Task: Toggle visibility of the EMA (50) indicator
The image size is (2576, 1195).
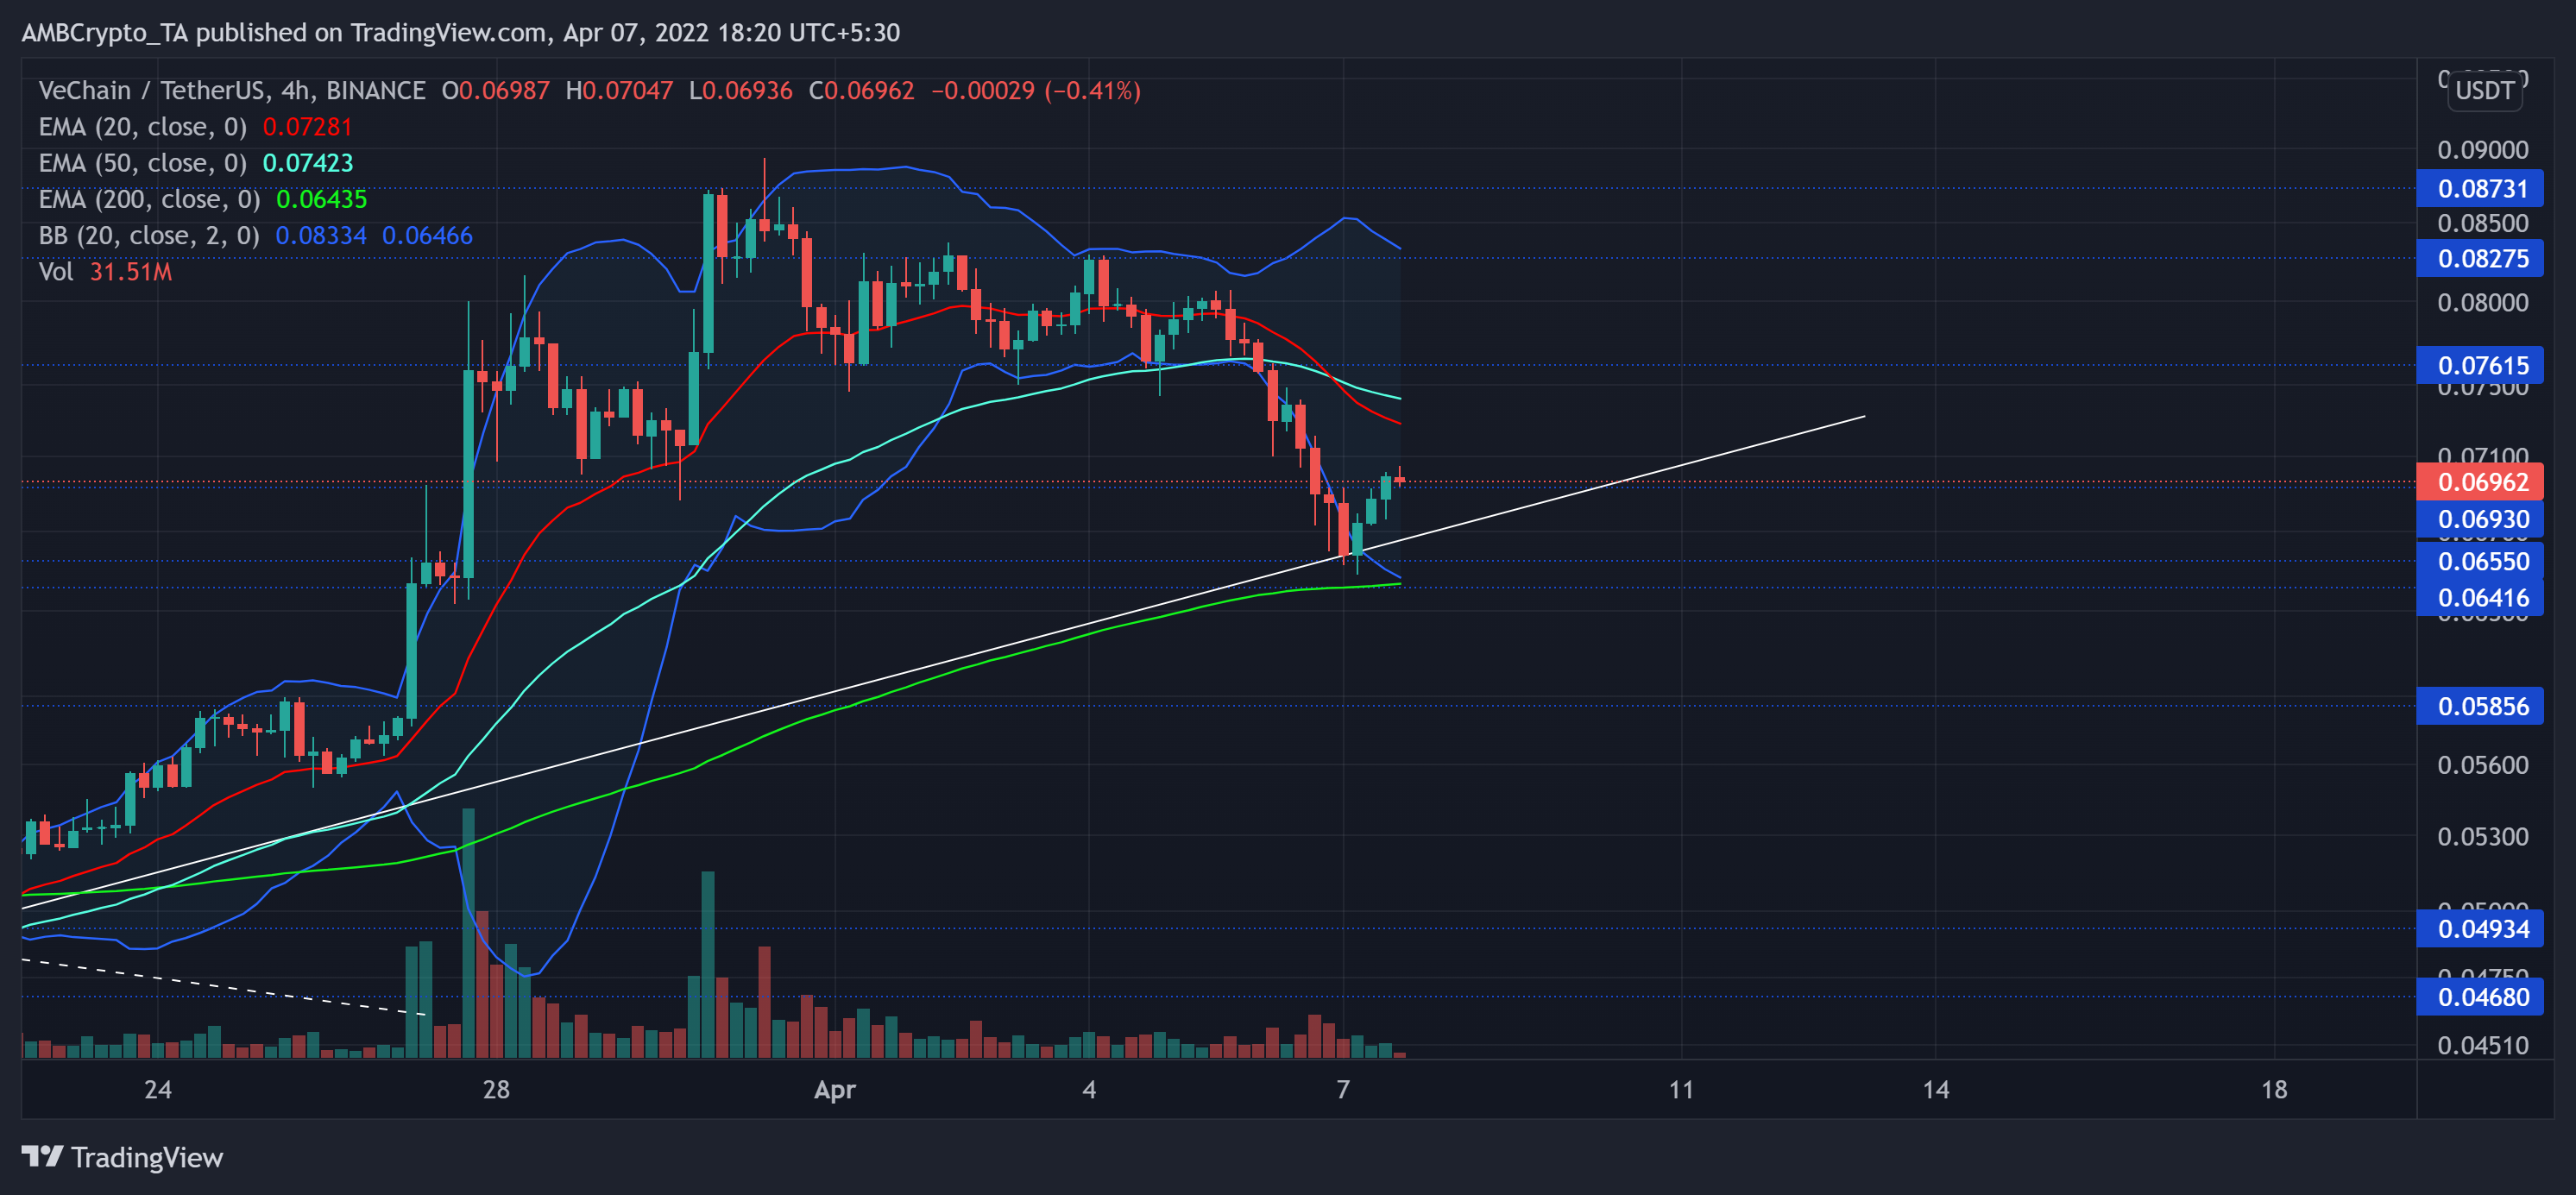Action: pyautogui.click(x=140, y=163)
